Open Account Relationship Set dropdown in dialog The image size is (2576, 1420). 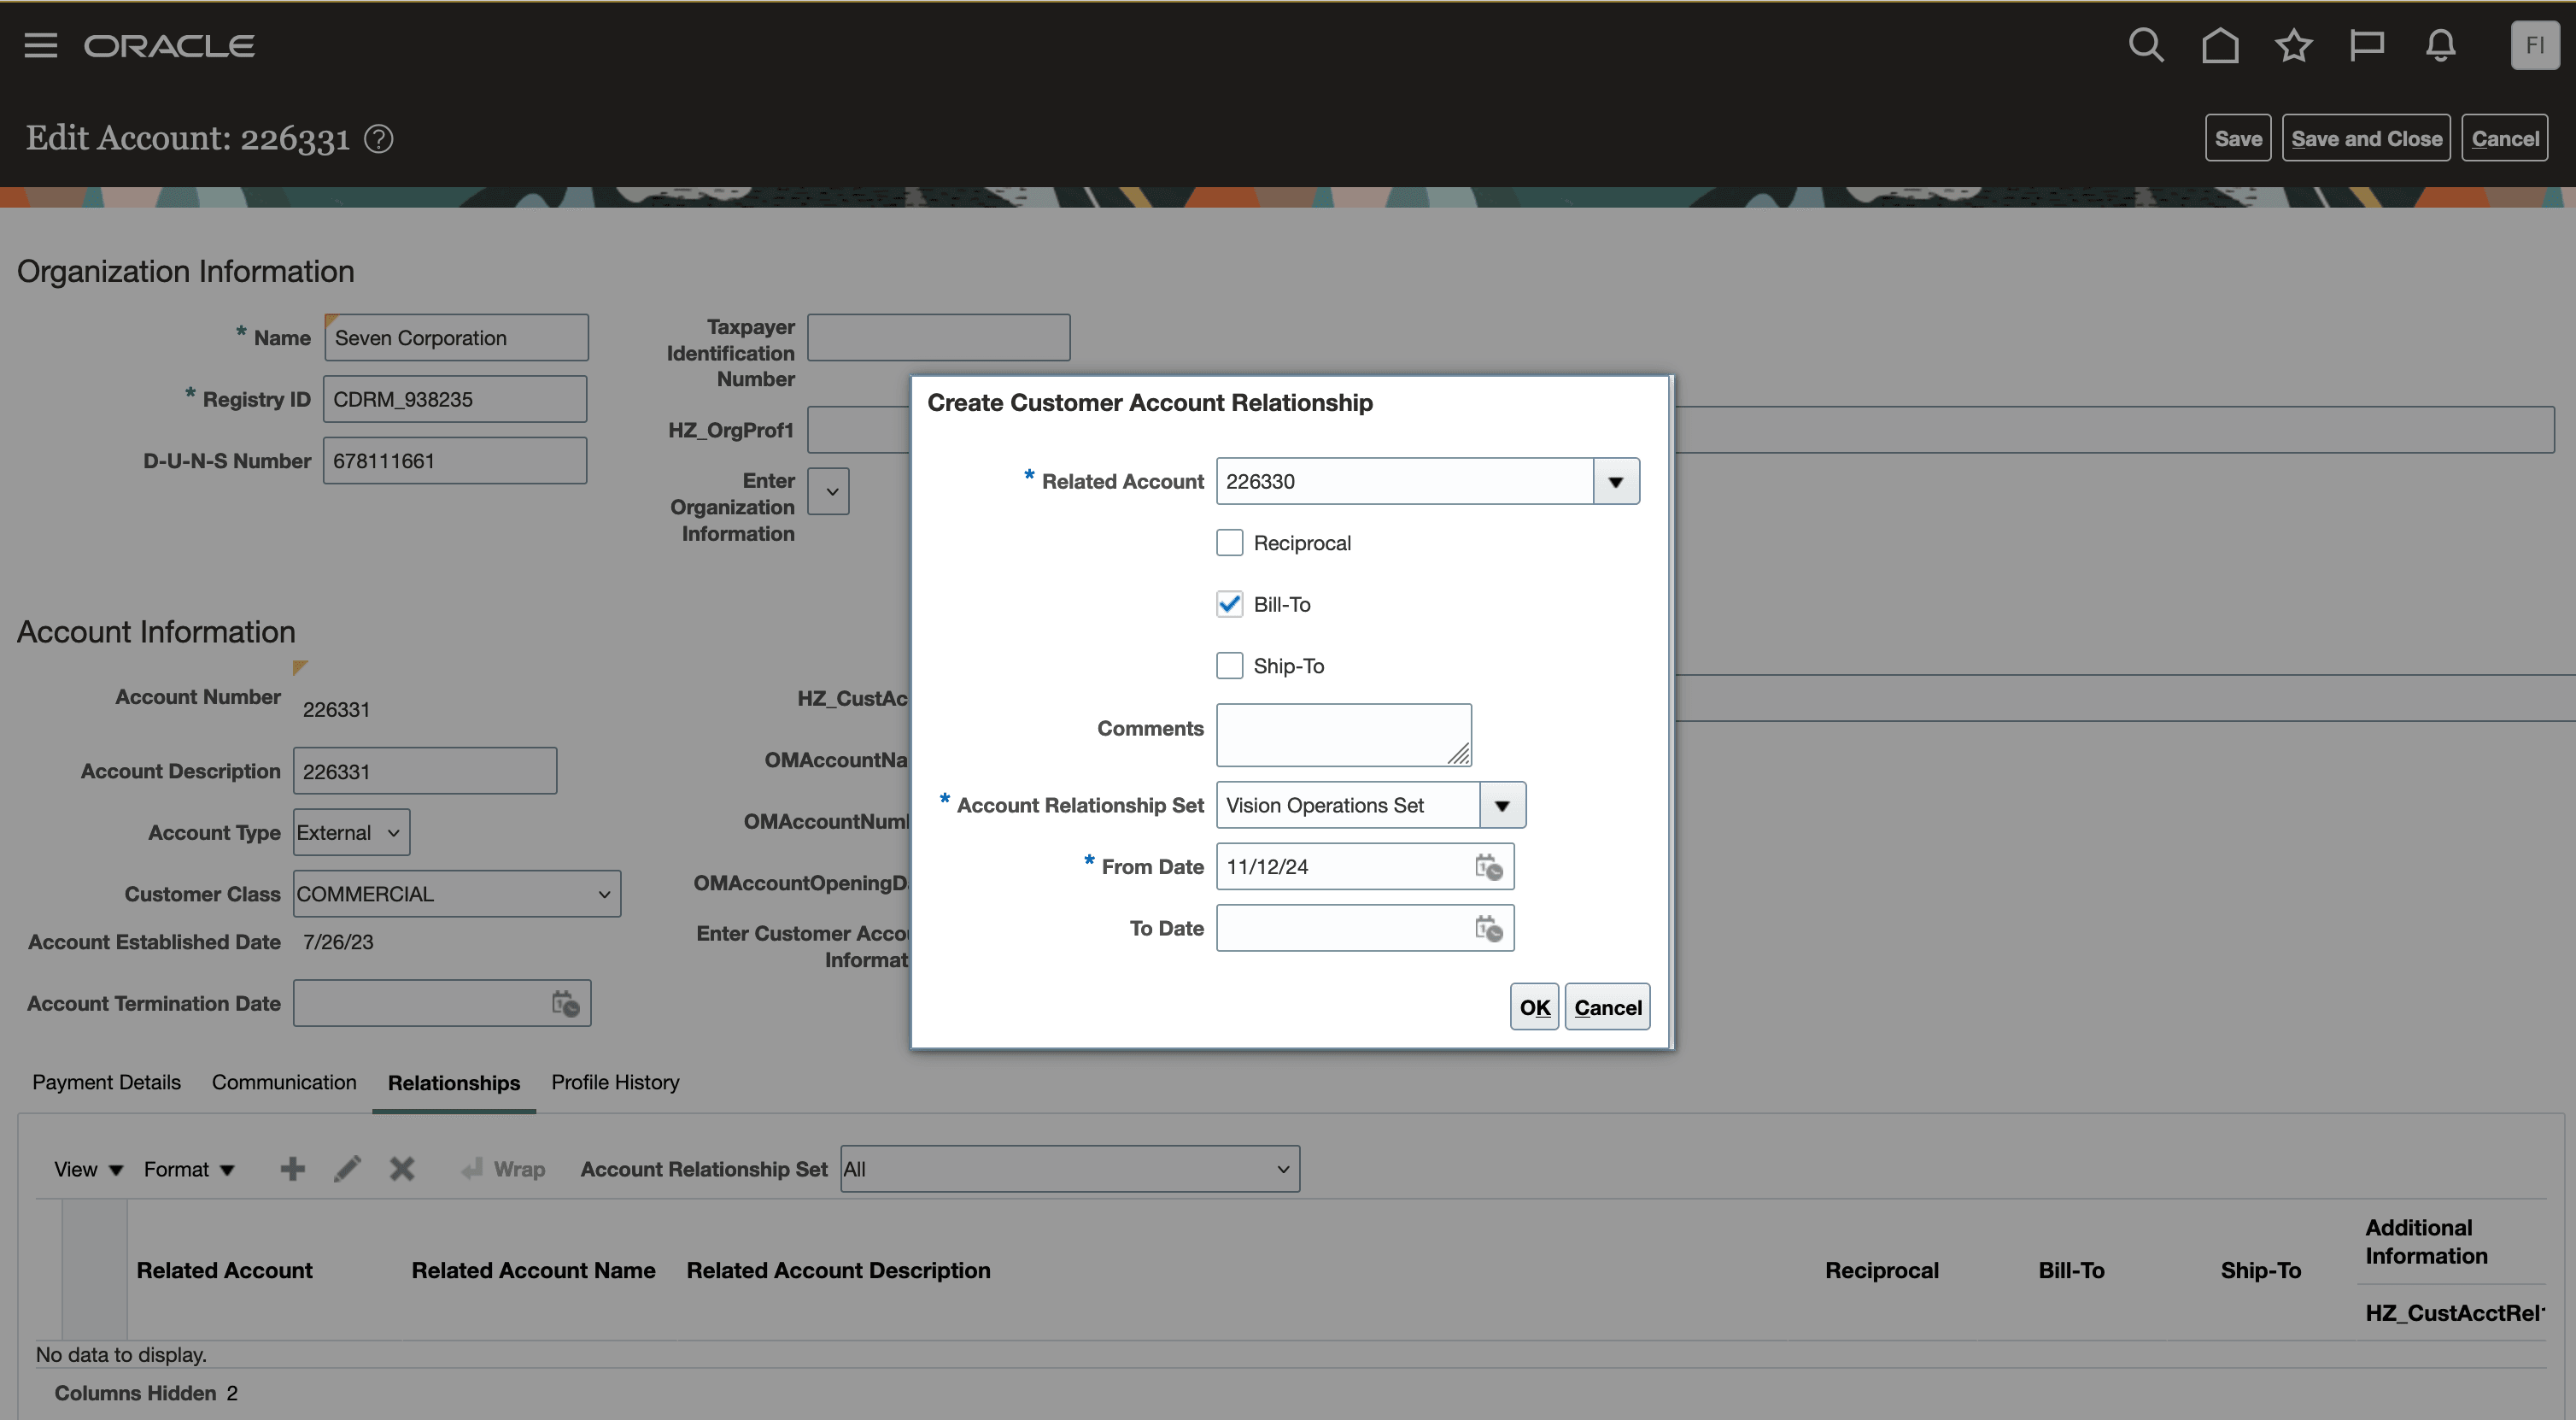coord(1501,806)
